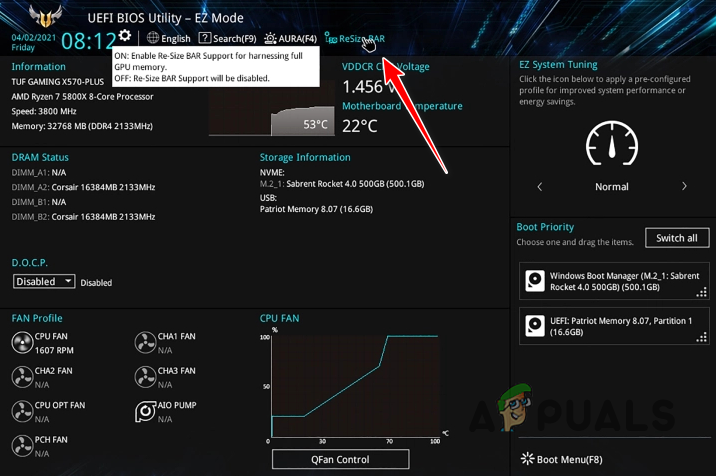Image resolution: width=716 pixels, height=476 pixels.
Task: Open Boot Menu(F8)
Action: tap(562, 459)
